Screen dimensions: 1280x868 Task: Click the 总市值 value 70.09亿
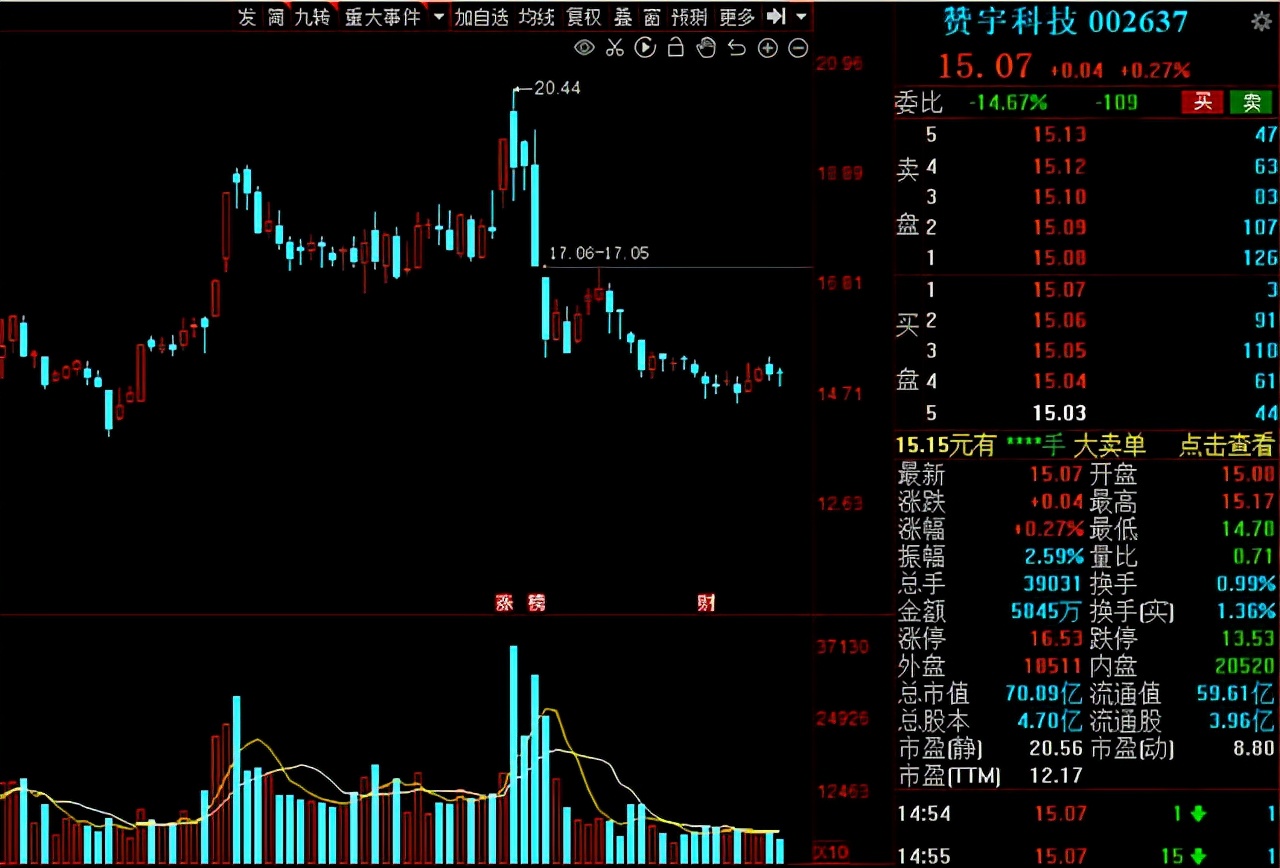(x=1044, y=693)
